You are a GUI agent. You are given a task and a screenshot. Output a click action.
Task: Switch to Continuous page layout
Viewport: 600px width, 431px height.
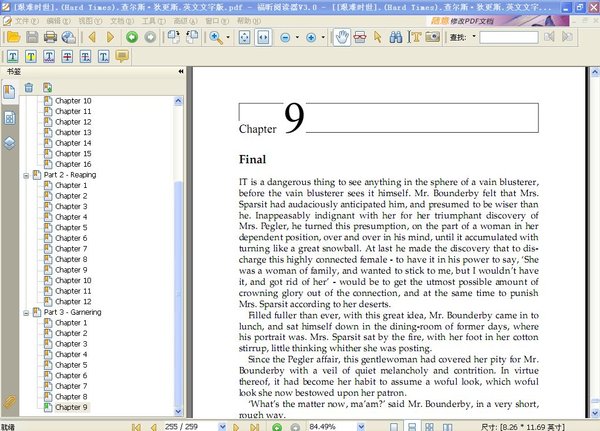pyautogui.click(x=412, y=427)
